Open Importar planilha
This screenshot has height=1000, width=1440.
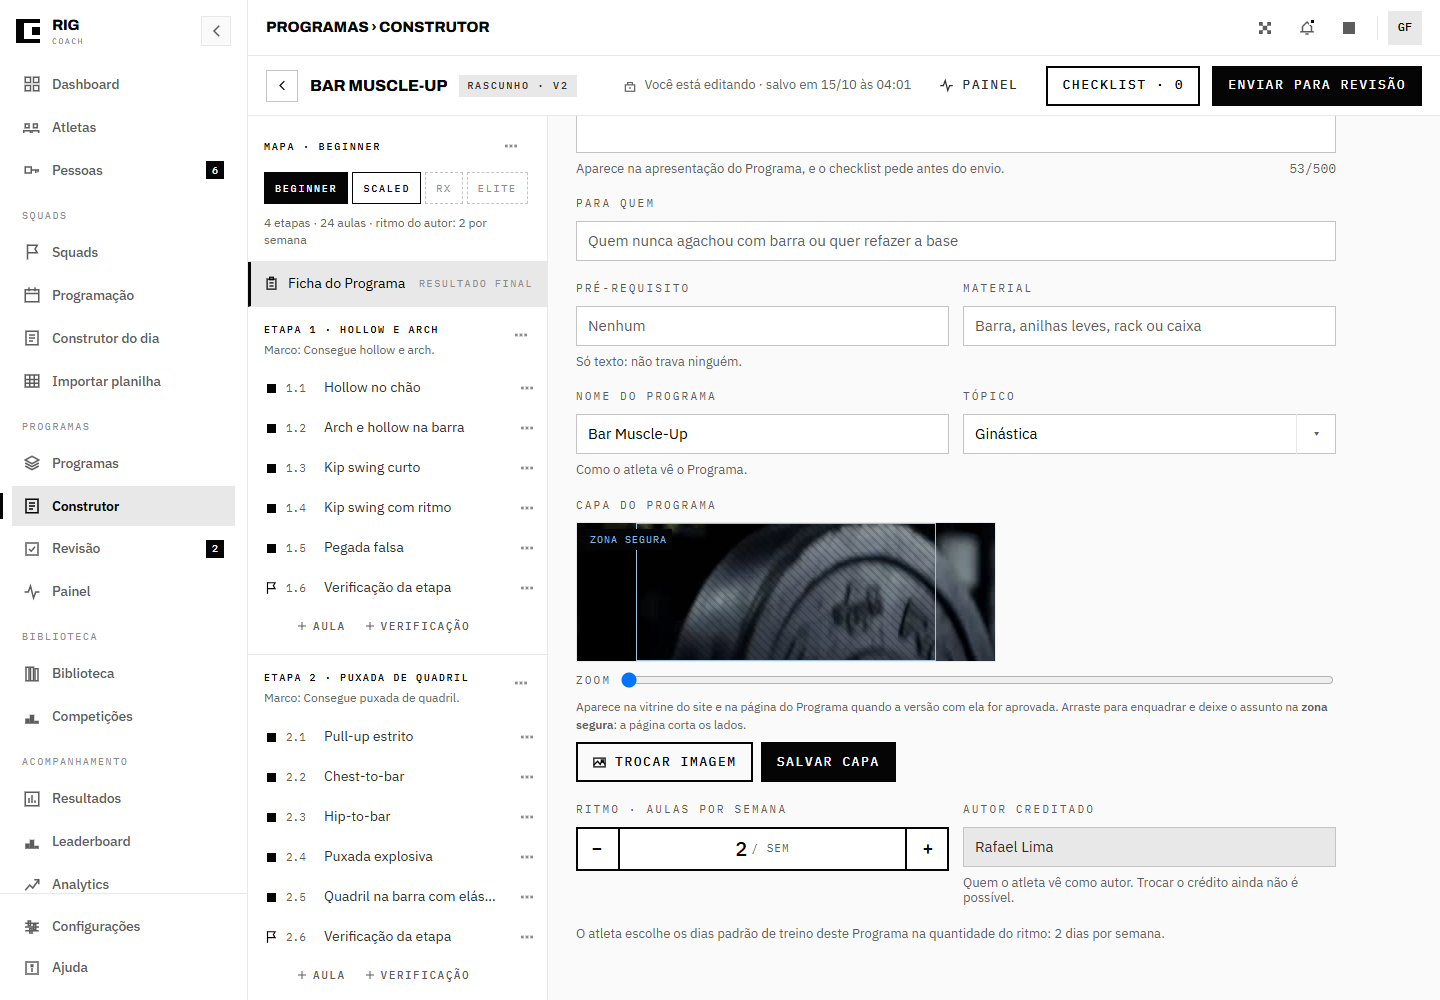[x=123, y=381]
